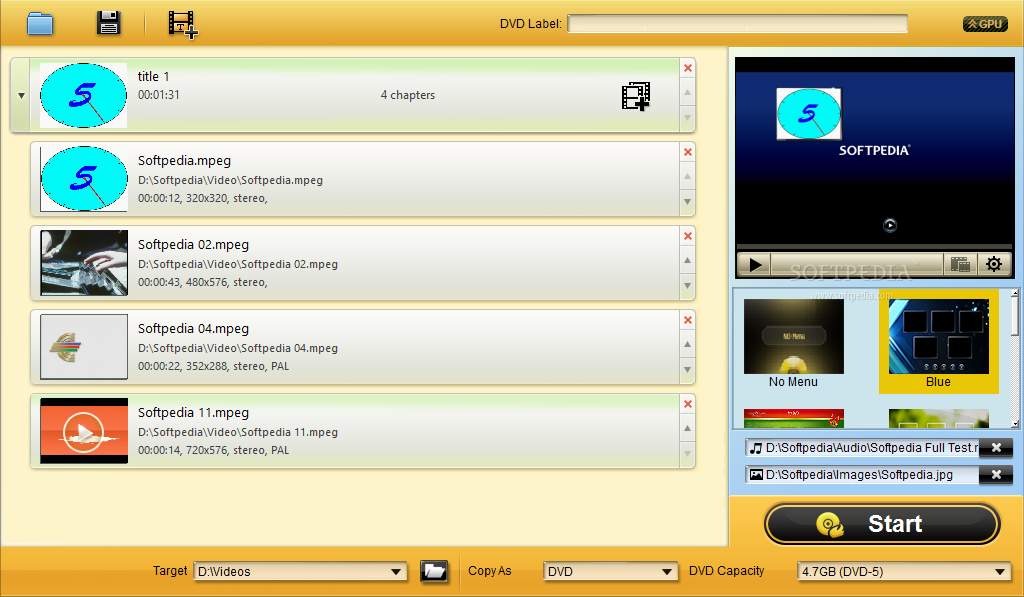Select the Softpedia 11.mpeg thumbnail
1024x597 pixels.
[84, 431]
